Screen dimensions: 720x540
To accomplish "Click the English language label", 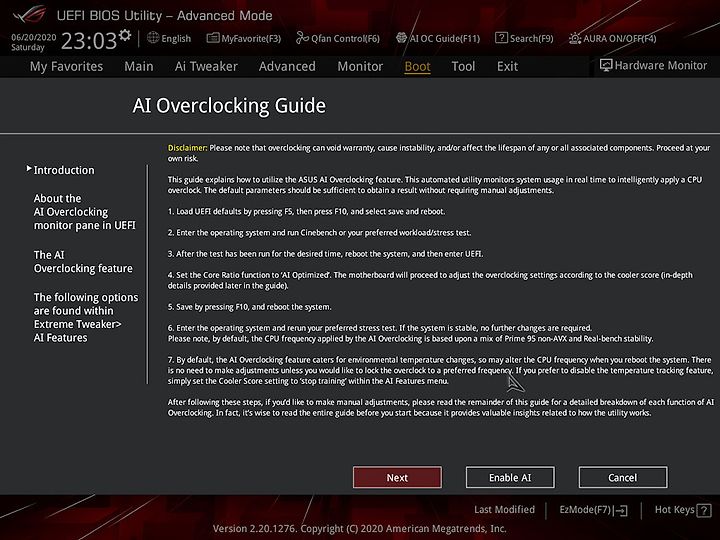I will (176, 38).
